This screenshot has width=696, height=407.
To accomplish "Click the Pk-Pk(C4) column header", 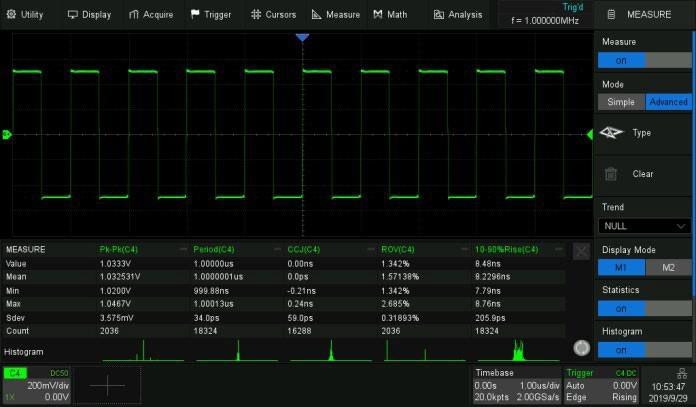I will click(119, 249).
